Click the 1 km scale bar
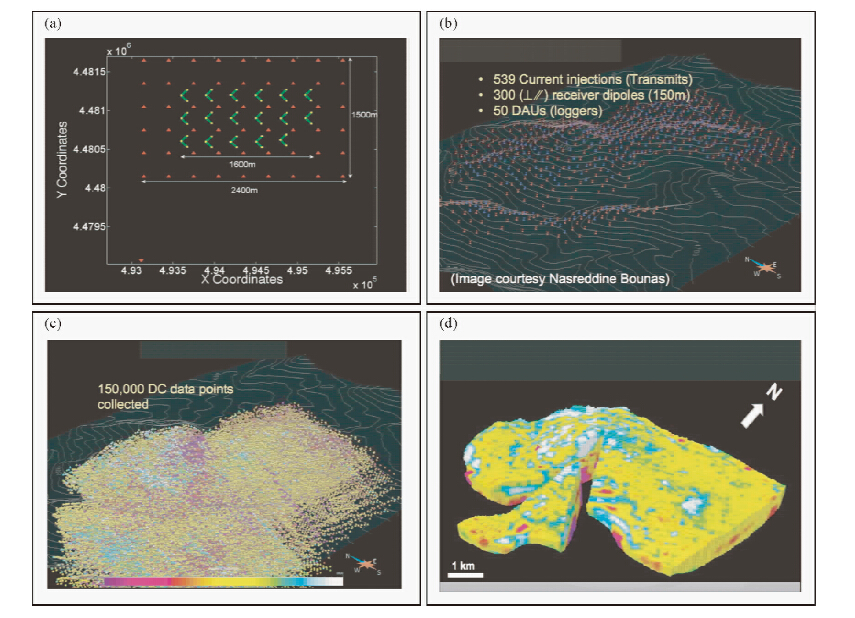 [x=465, y=573]
